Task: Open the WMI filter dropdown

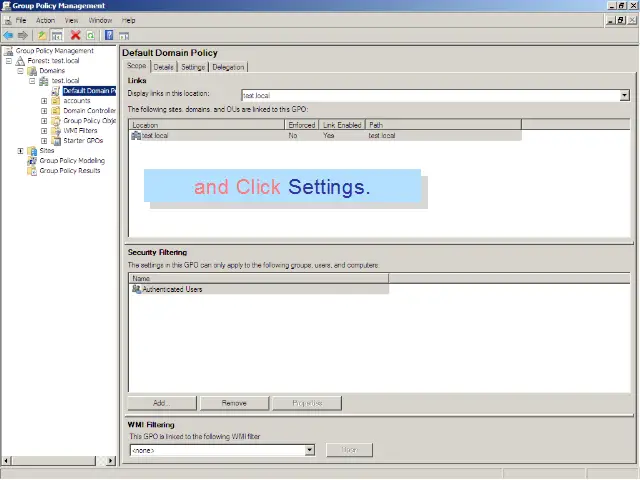Action: tap(309, 450)
